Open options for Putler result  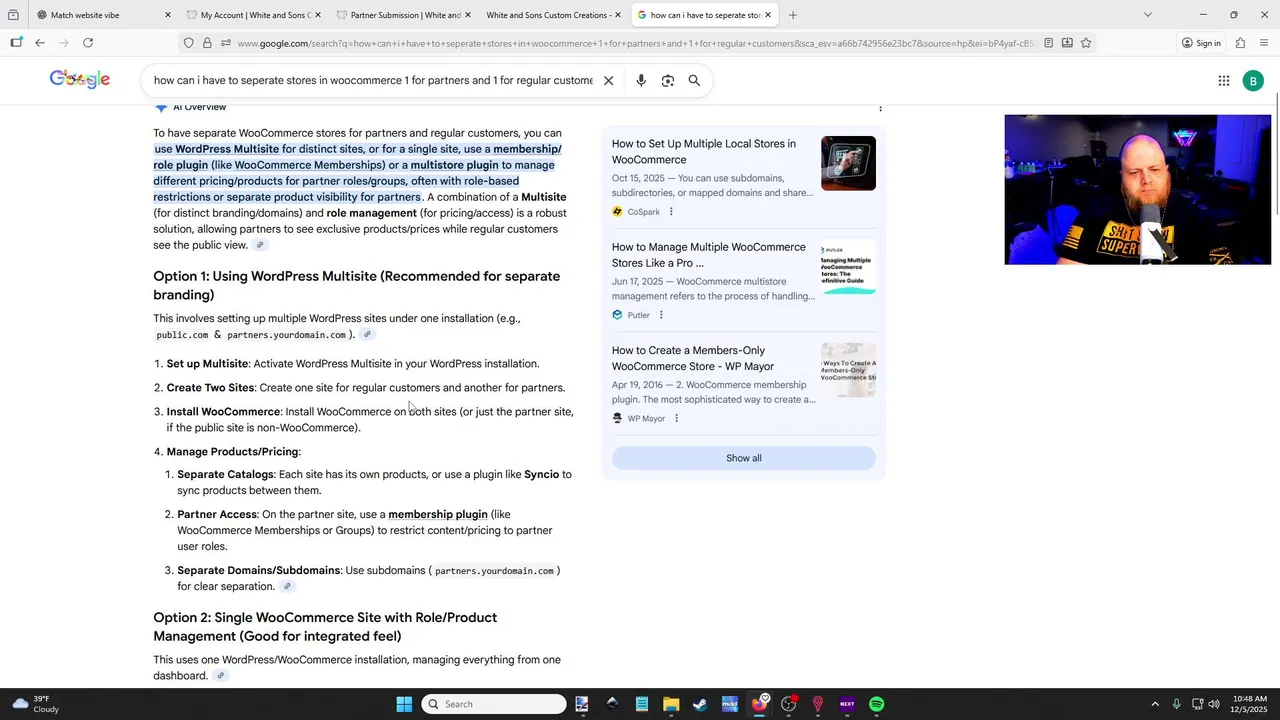click(x=661, y=315)
